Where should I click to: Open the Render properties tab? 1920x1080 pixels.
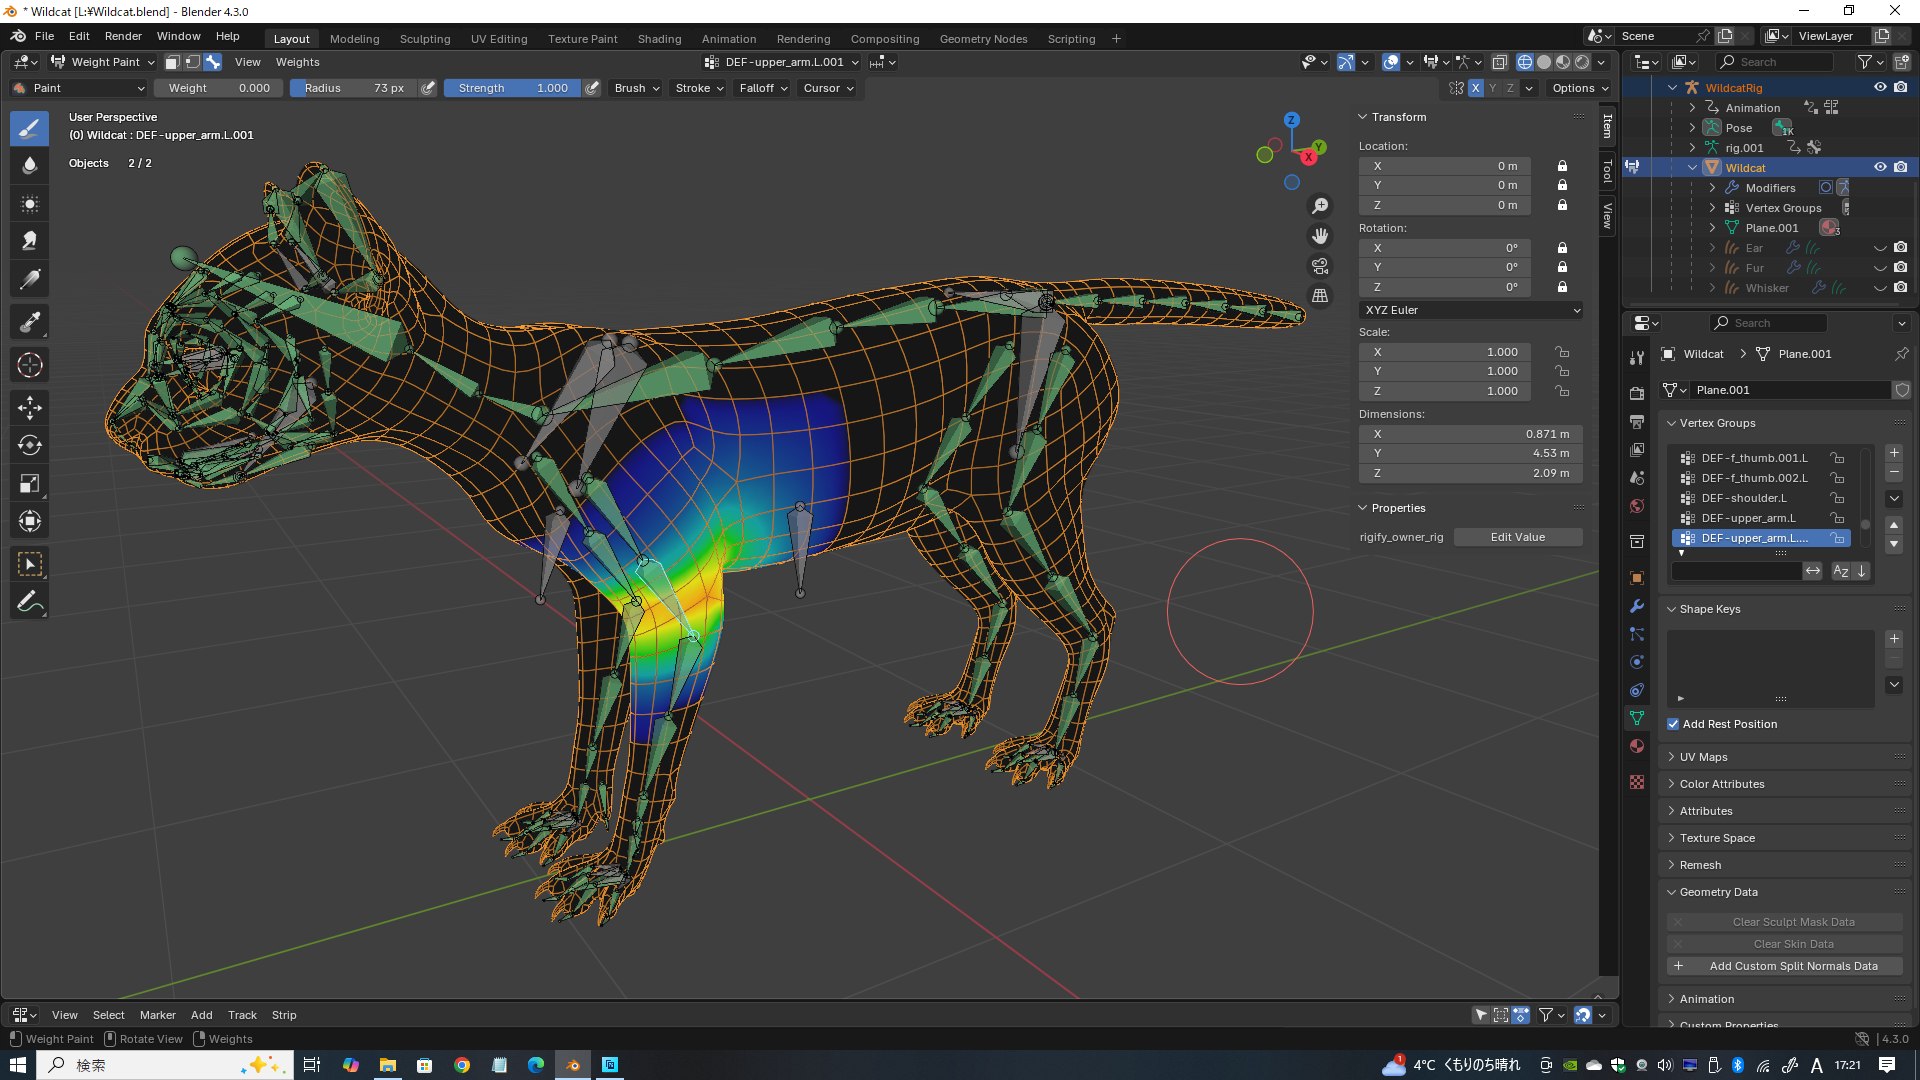(x=1637, y=394)
